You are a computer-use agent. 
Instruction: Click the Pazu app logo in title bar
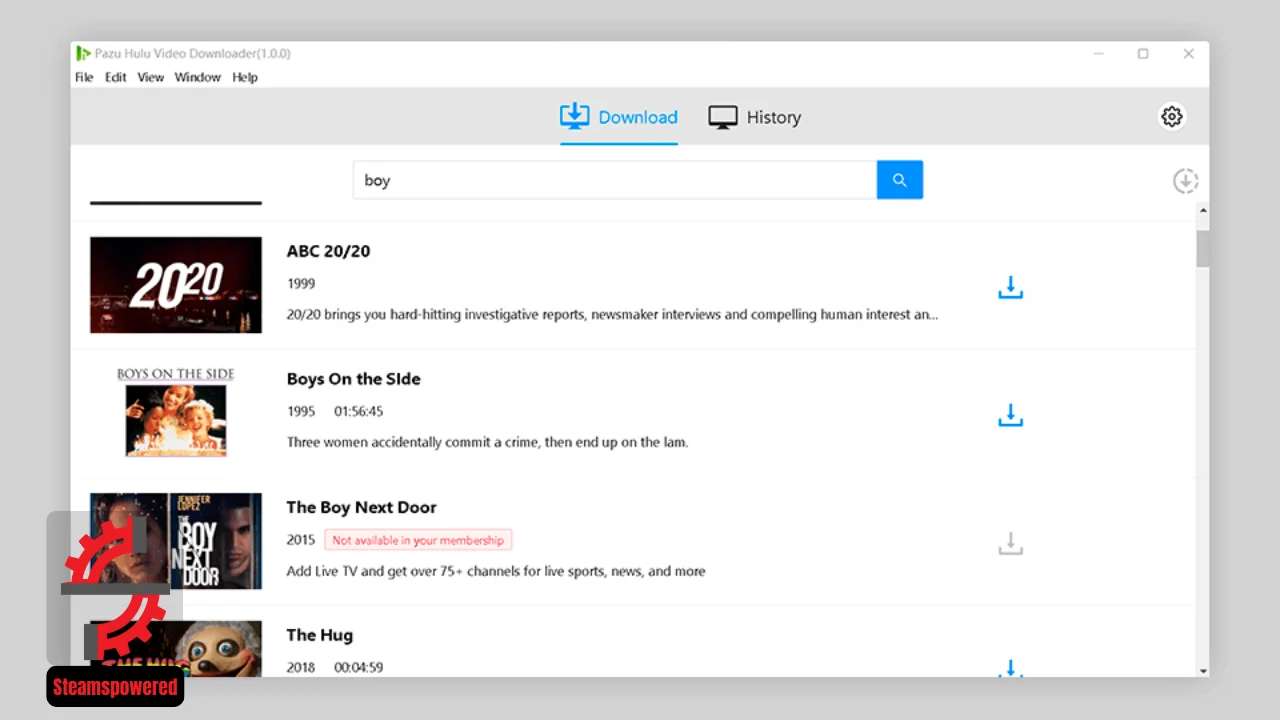(83, 53)
